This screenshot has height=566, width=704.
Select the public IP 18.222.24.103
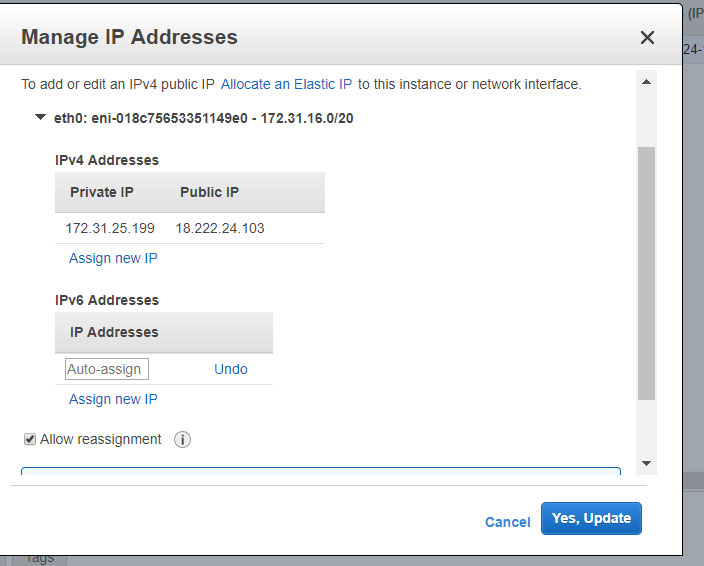[x=220, y=228]
